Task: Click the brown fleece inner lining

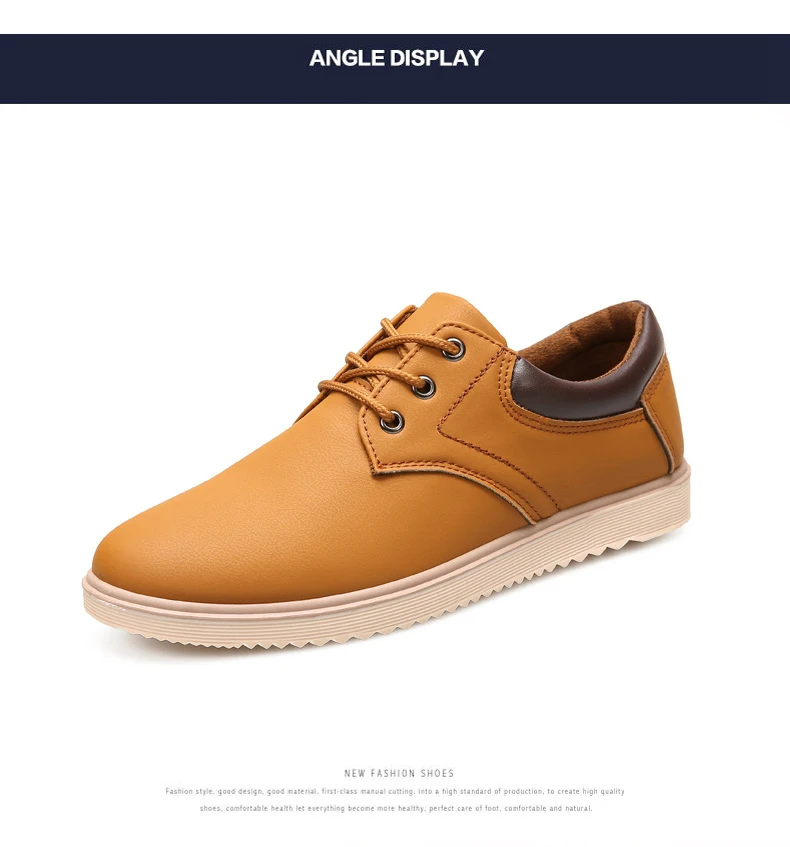Action: (x=584, y=338)
